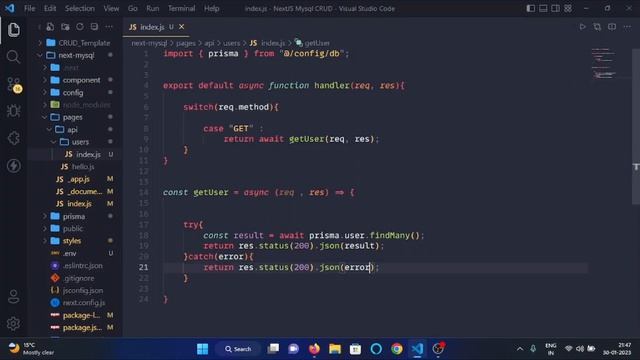This screenshot has width=640, height=360.
Task: Create a new file in explorer toolbar
Action: point(50,27)
